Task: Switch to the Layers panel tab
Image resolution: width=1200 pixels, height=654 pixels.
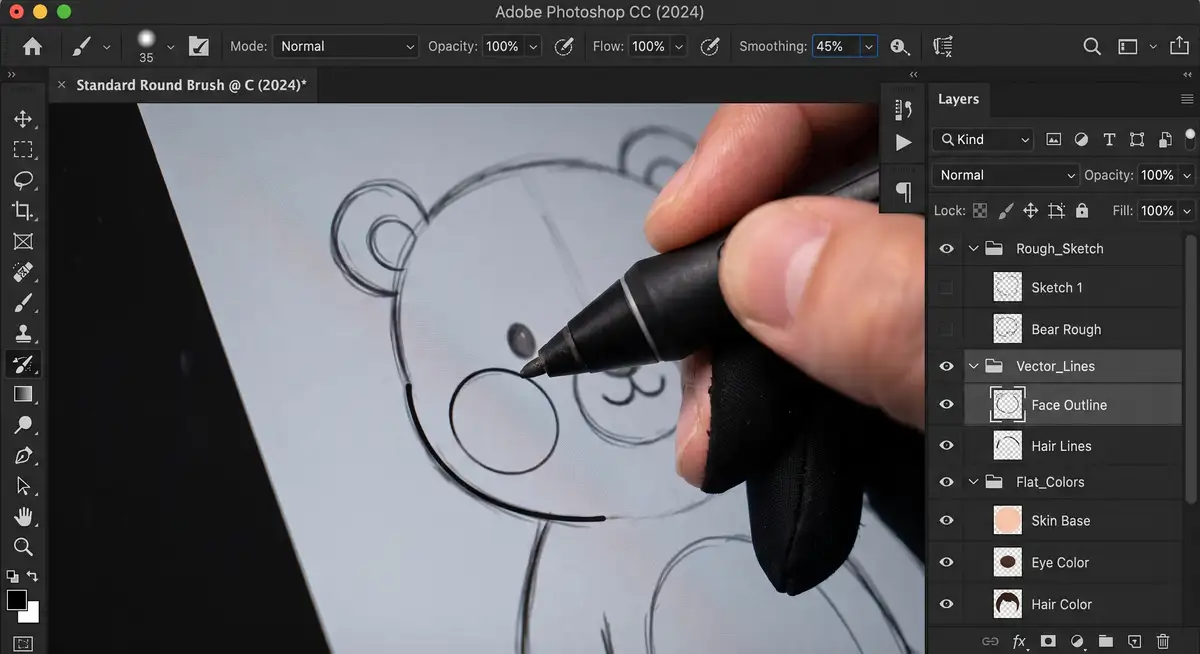Action: tap(958, 99)
